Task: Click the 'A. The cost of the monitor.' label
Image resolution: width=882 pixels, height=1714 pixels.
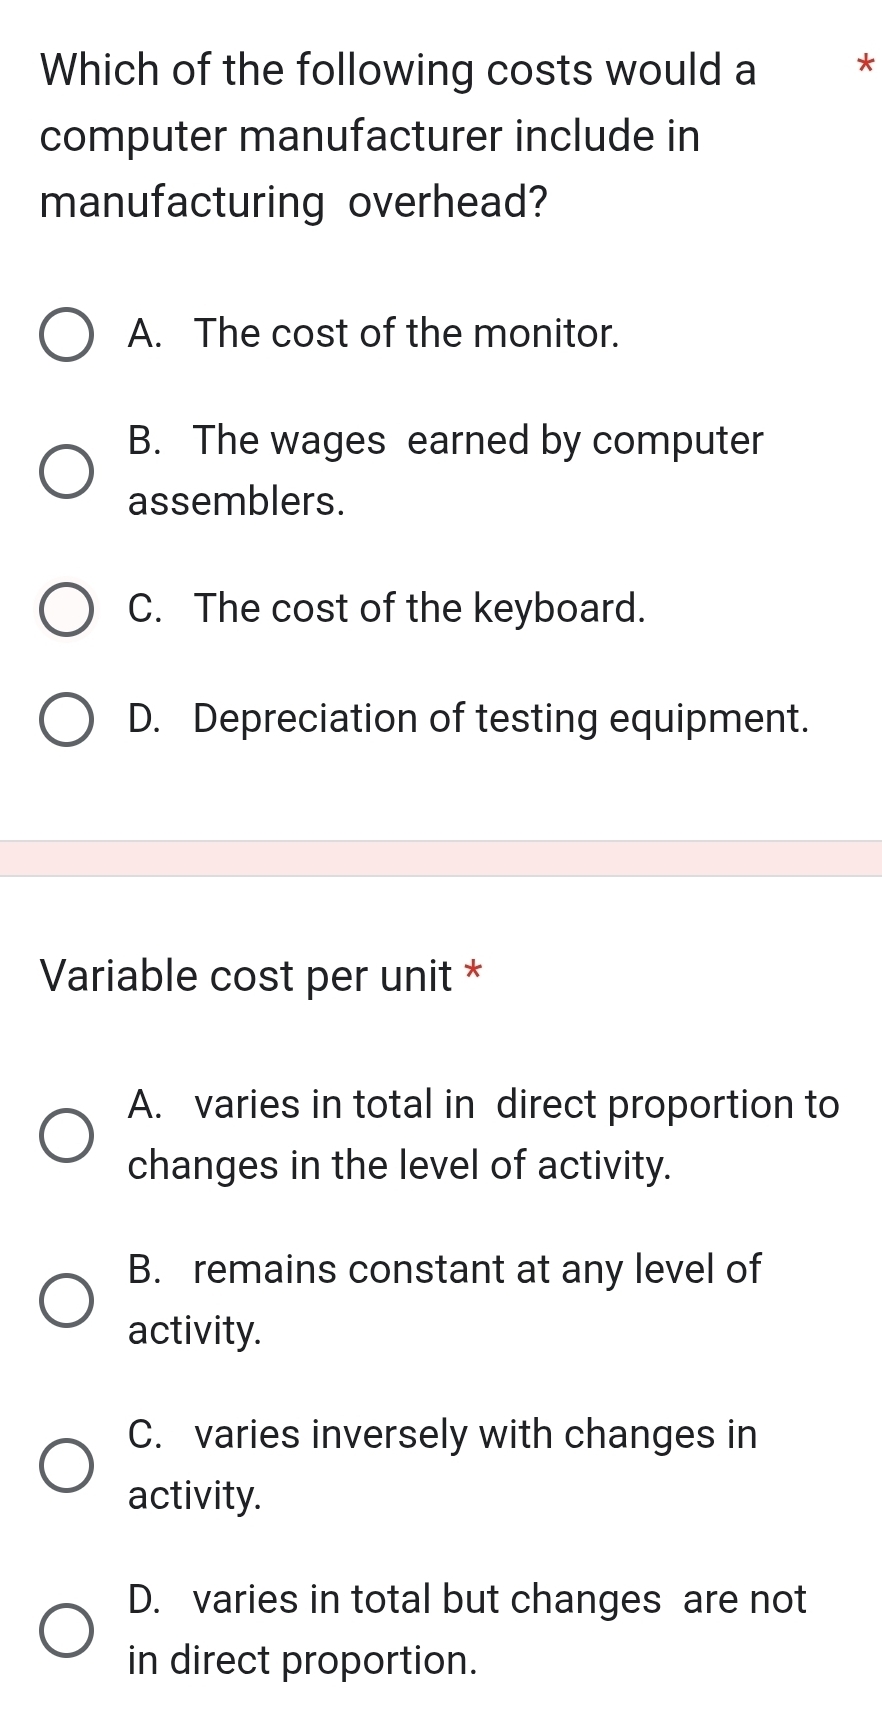Action: [374, 333]
